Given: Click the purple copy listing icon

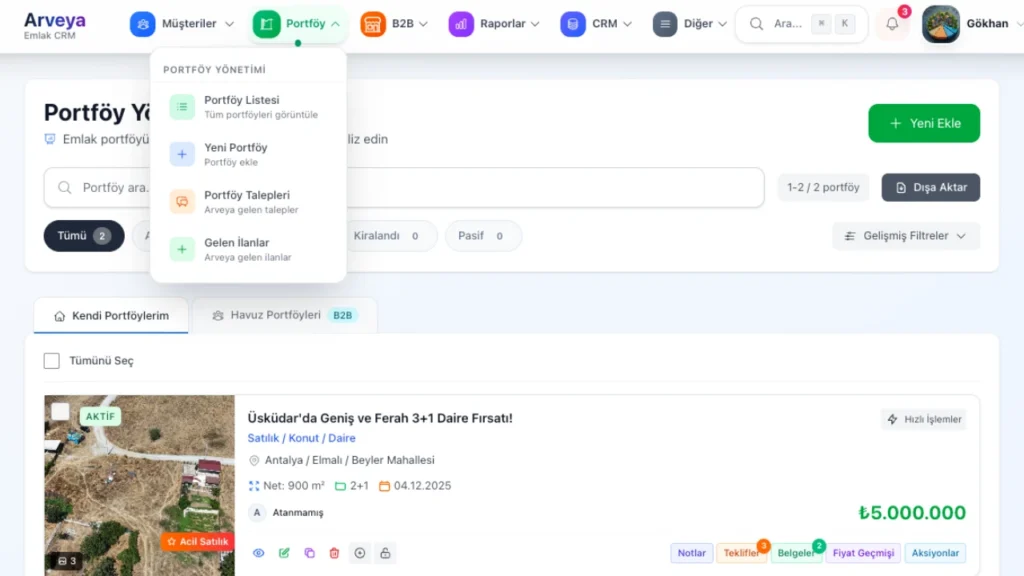Looking at the screenshot, I should (x=309, y=553).
